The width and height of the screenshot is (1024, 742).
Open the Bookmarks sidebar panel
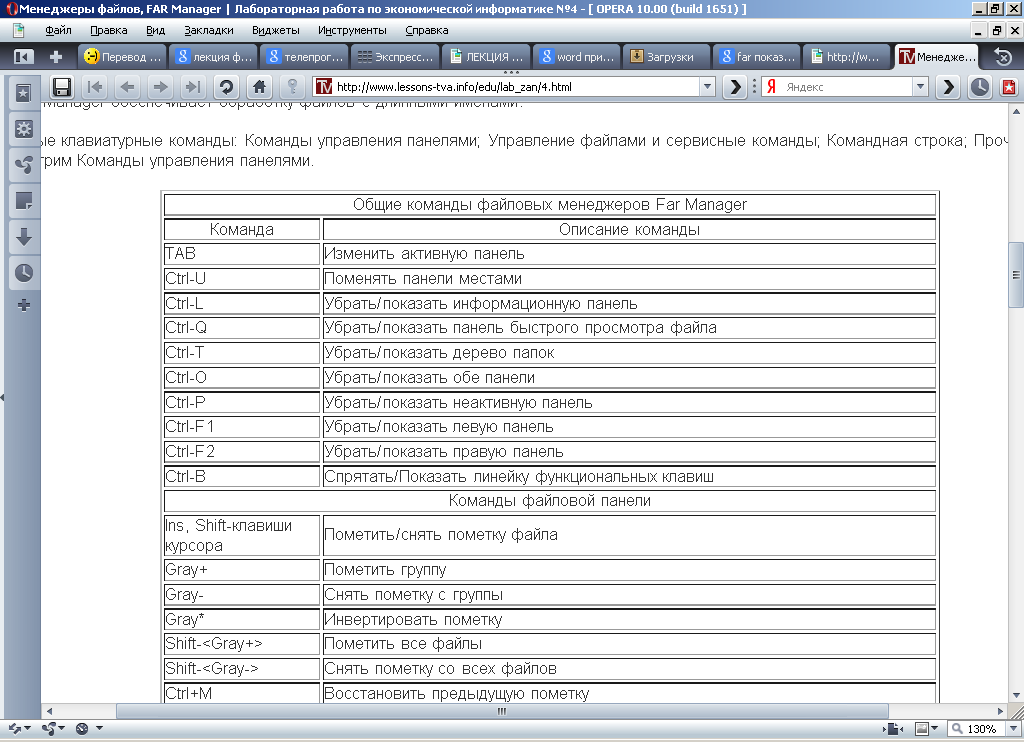24,93
